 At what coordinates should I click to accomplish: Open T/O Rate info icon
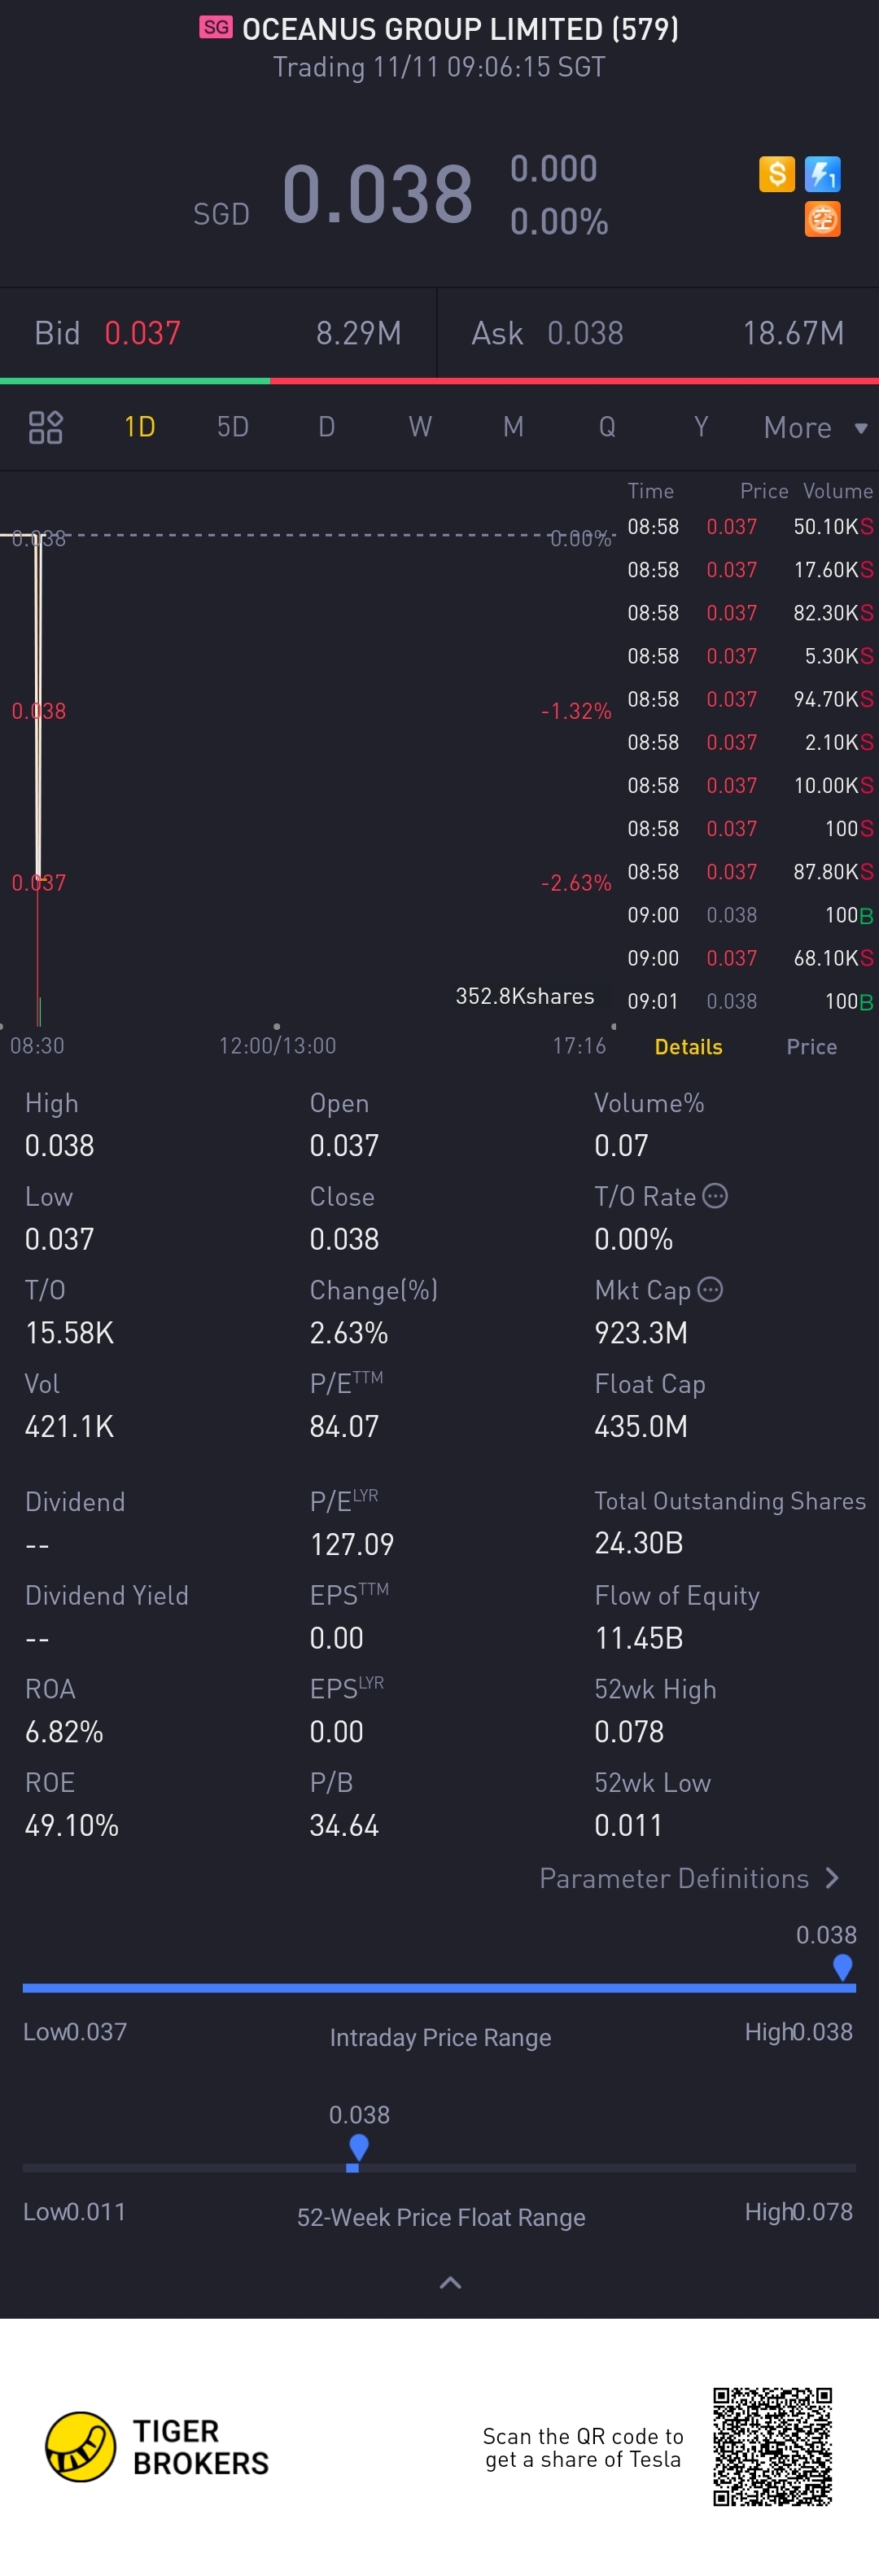715,1196
